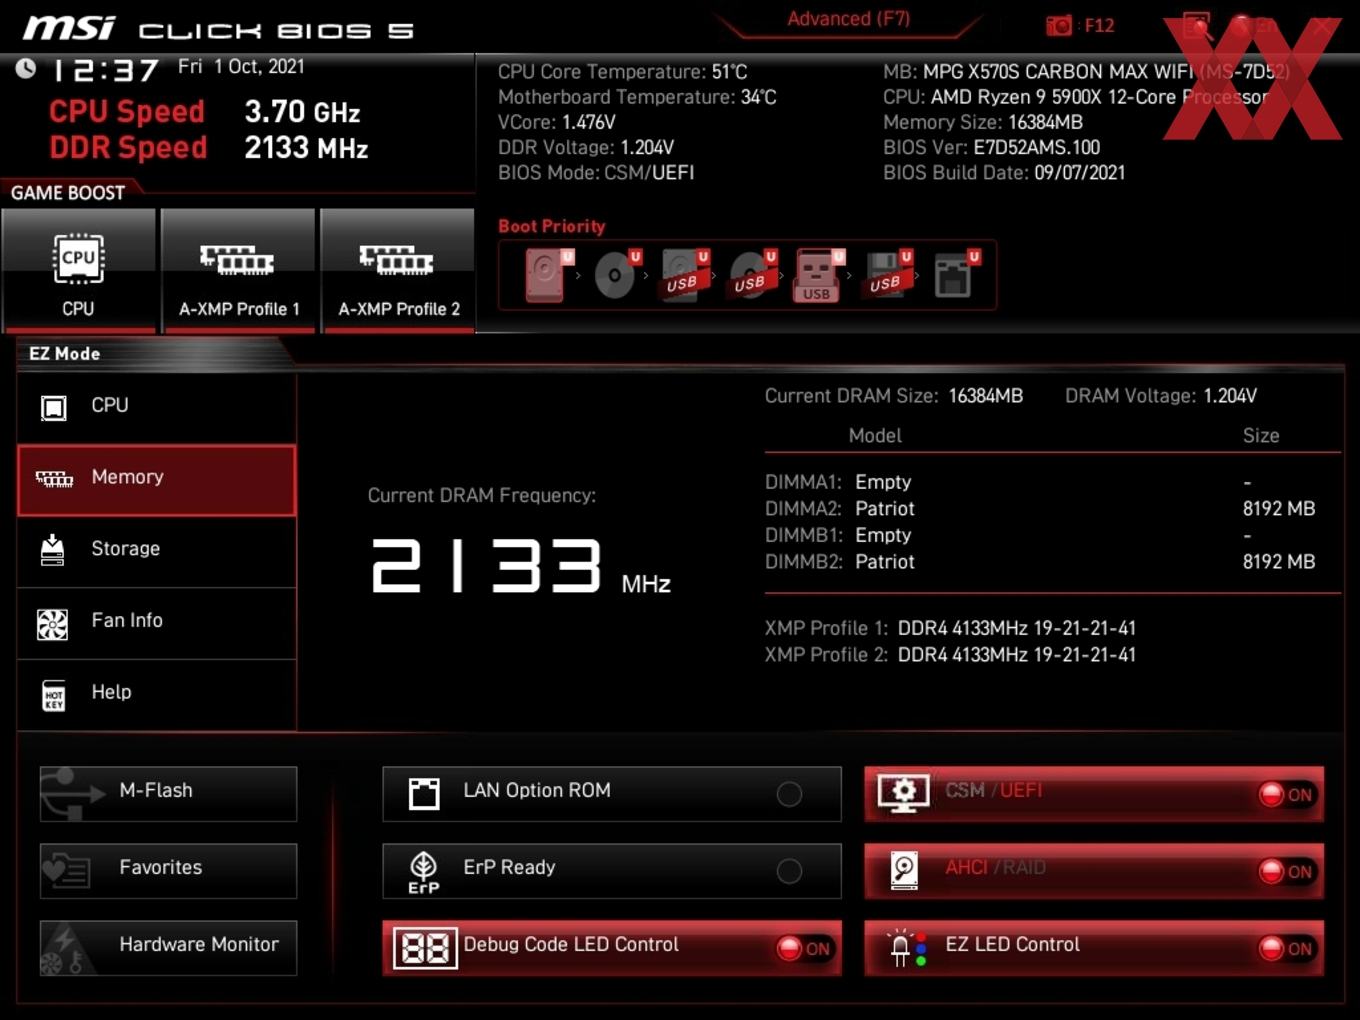Image resolution: width=1360 pixels, height=1020 pixels.
Task: Toggle the ErP Ready radio button
Action: click(x=789, y=871)
